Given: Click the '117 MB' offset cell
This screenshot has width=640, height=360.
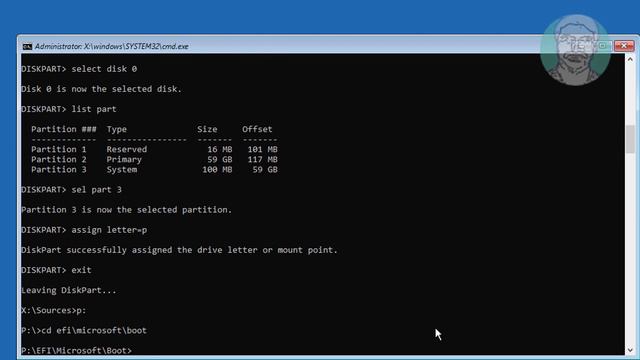Looking at the screenshot, I should (262, 159).
